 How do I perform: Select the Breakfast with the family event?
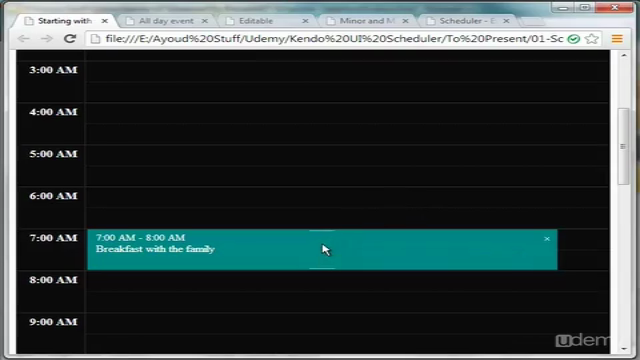(x=322, y=249)
